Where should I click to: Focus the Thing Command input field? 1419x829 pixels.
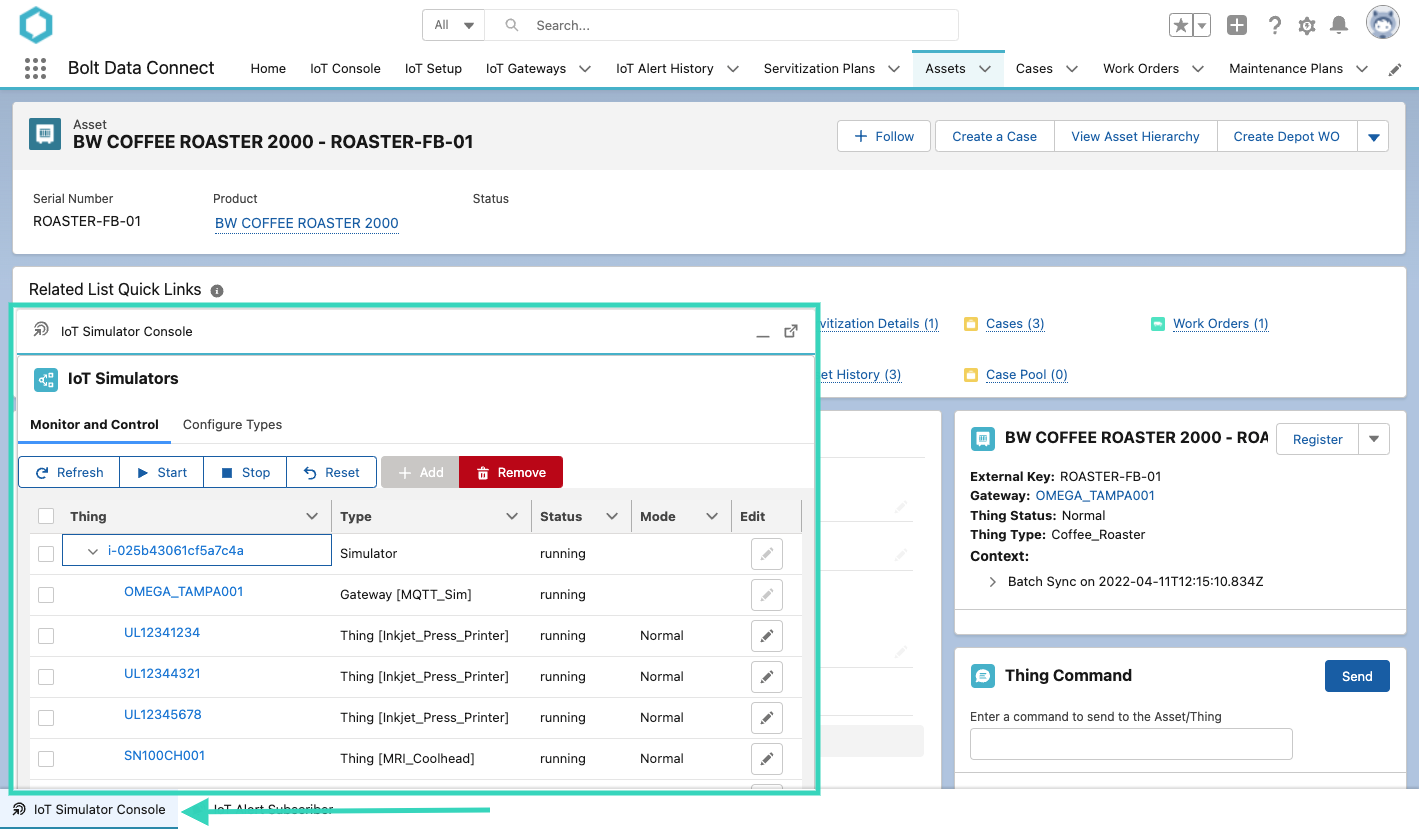coord(1131,744)
